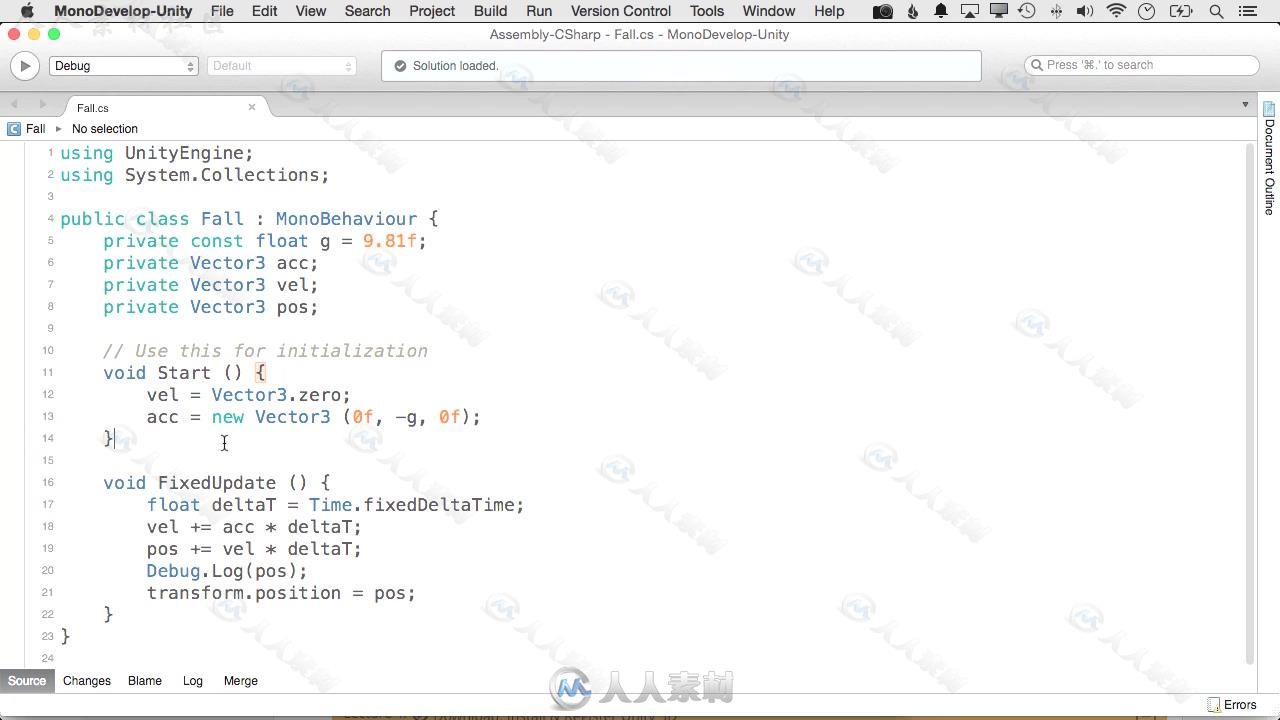Open Spotlight search magnifier icon
Viewport: 1280px width, 720px height.
[x=1216, y=12]
